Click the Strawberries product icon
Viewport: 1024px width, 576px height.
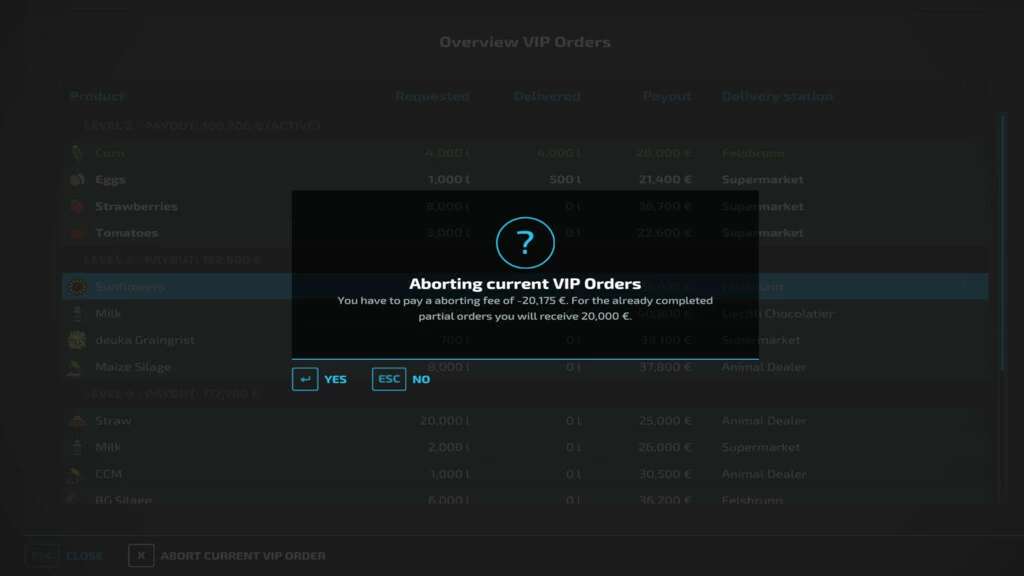pyautogui.click(x=77, y=207)
